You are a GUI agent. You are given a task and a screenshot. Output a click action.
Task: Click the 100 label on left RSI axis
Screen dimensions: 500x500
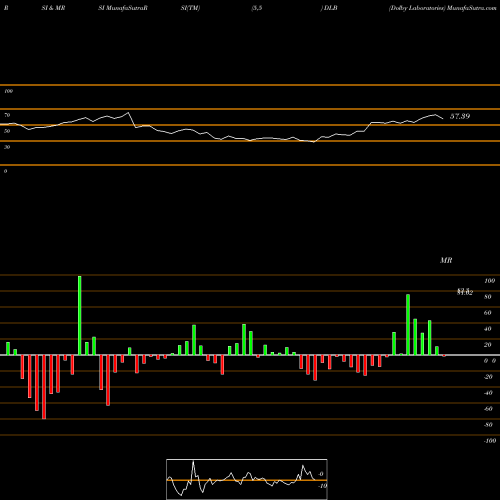coord(8,91)
